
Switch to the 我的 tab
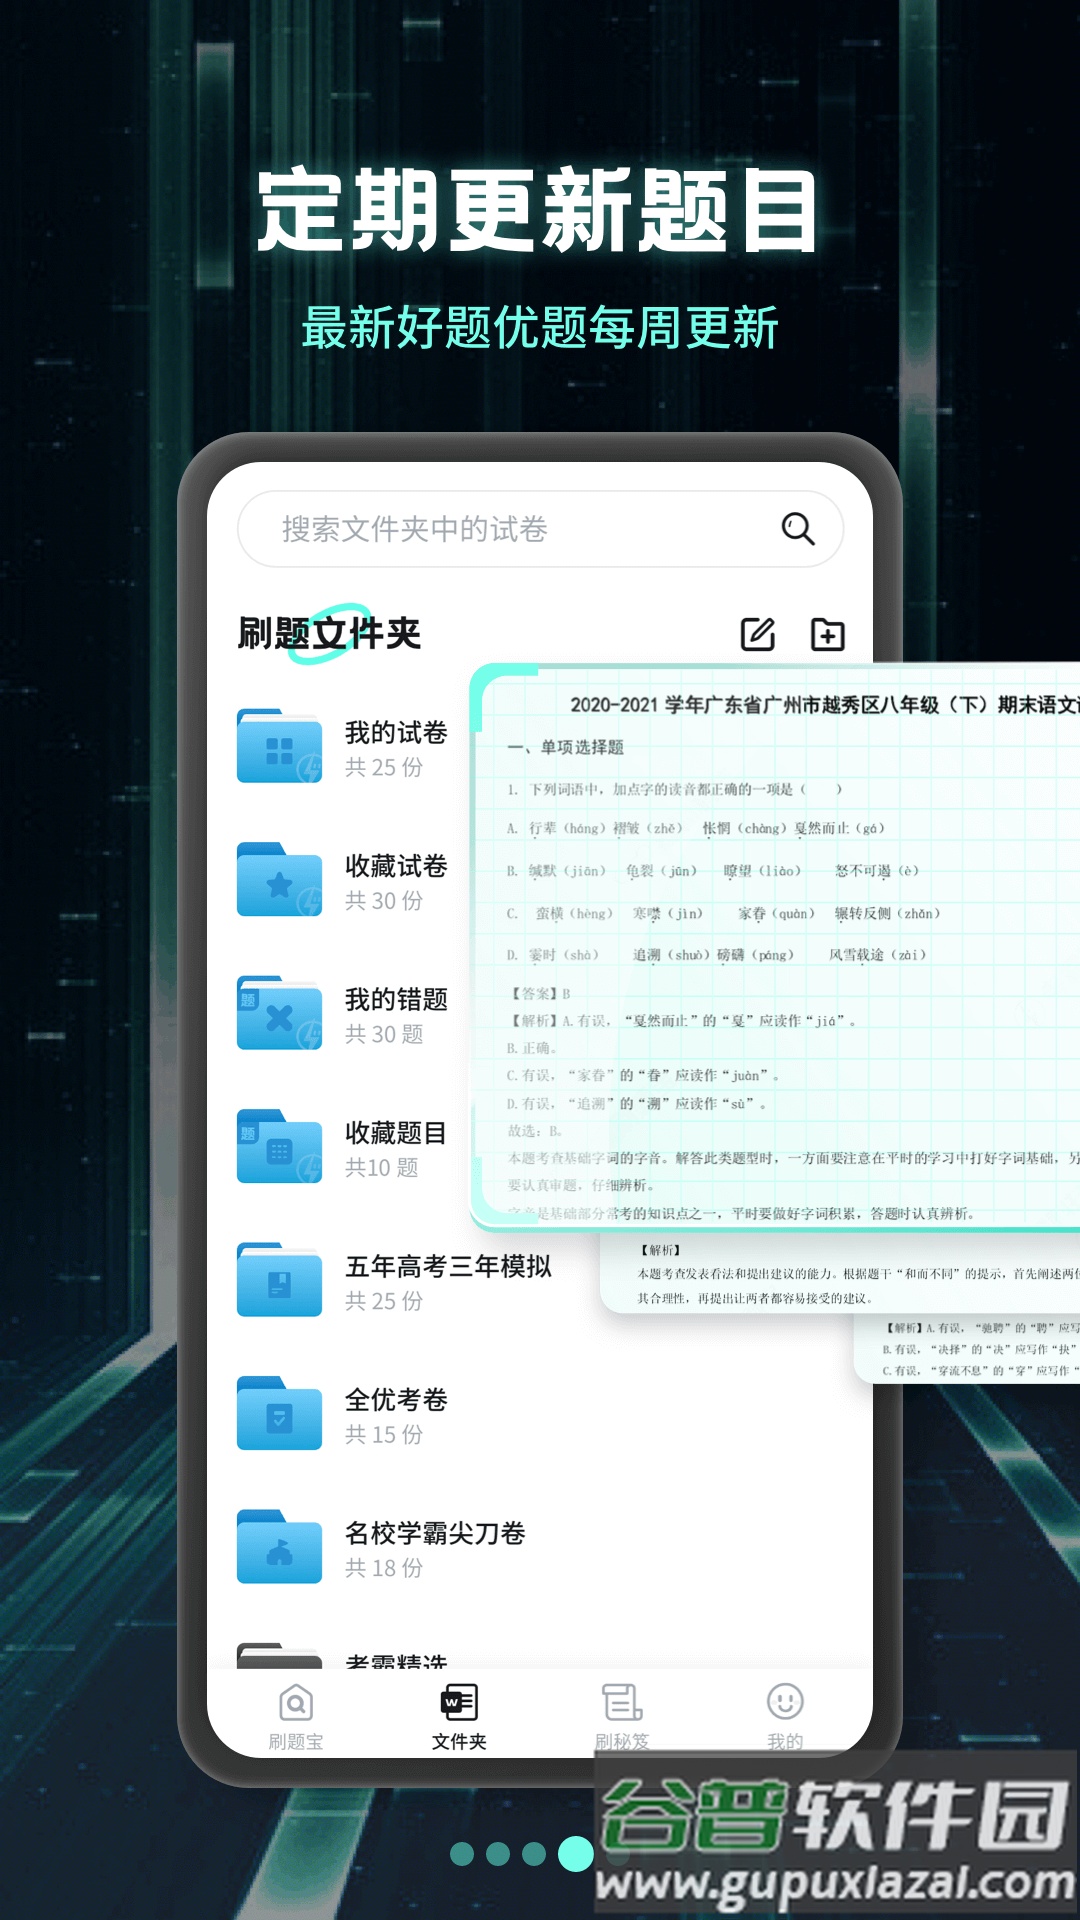tap(785, 1717)
